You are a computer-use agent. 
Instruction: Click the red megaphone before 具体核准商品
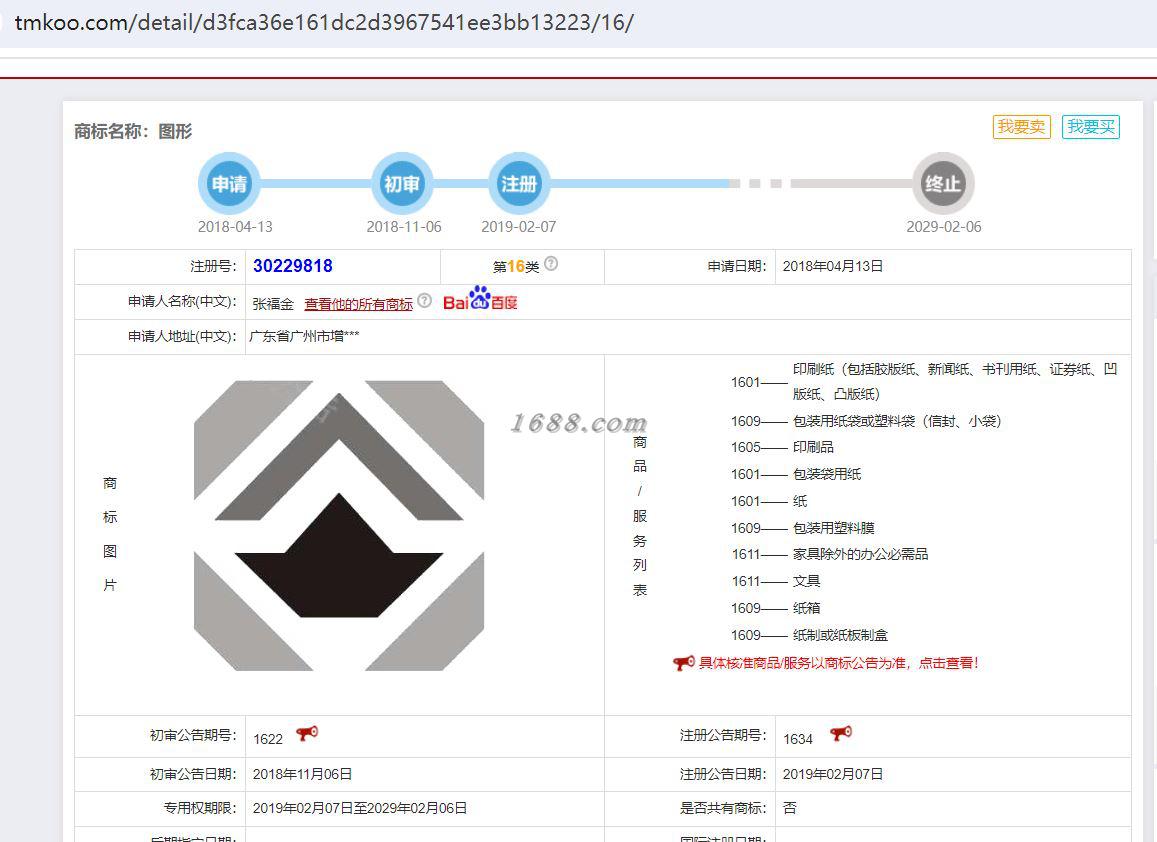pos(683,663)
